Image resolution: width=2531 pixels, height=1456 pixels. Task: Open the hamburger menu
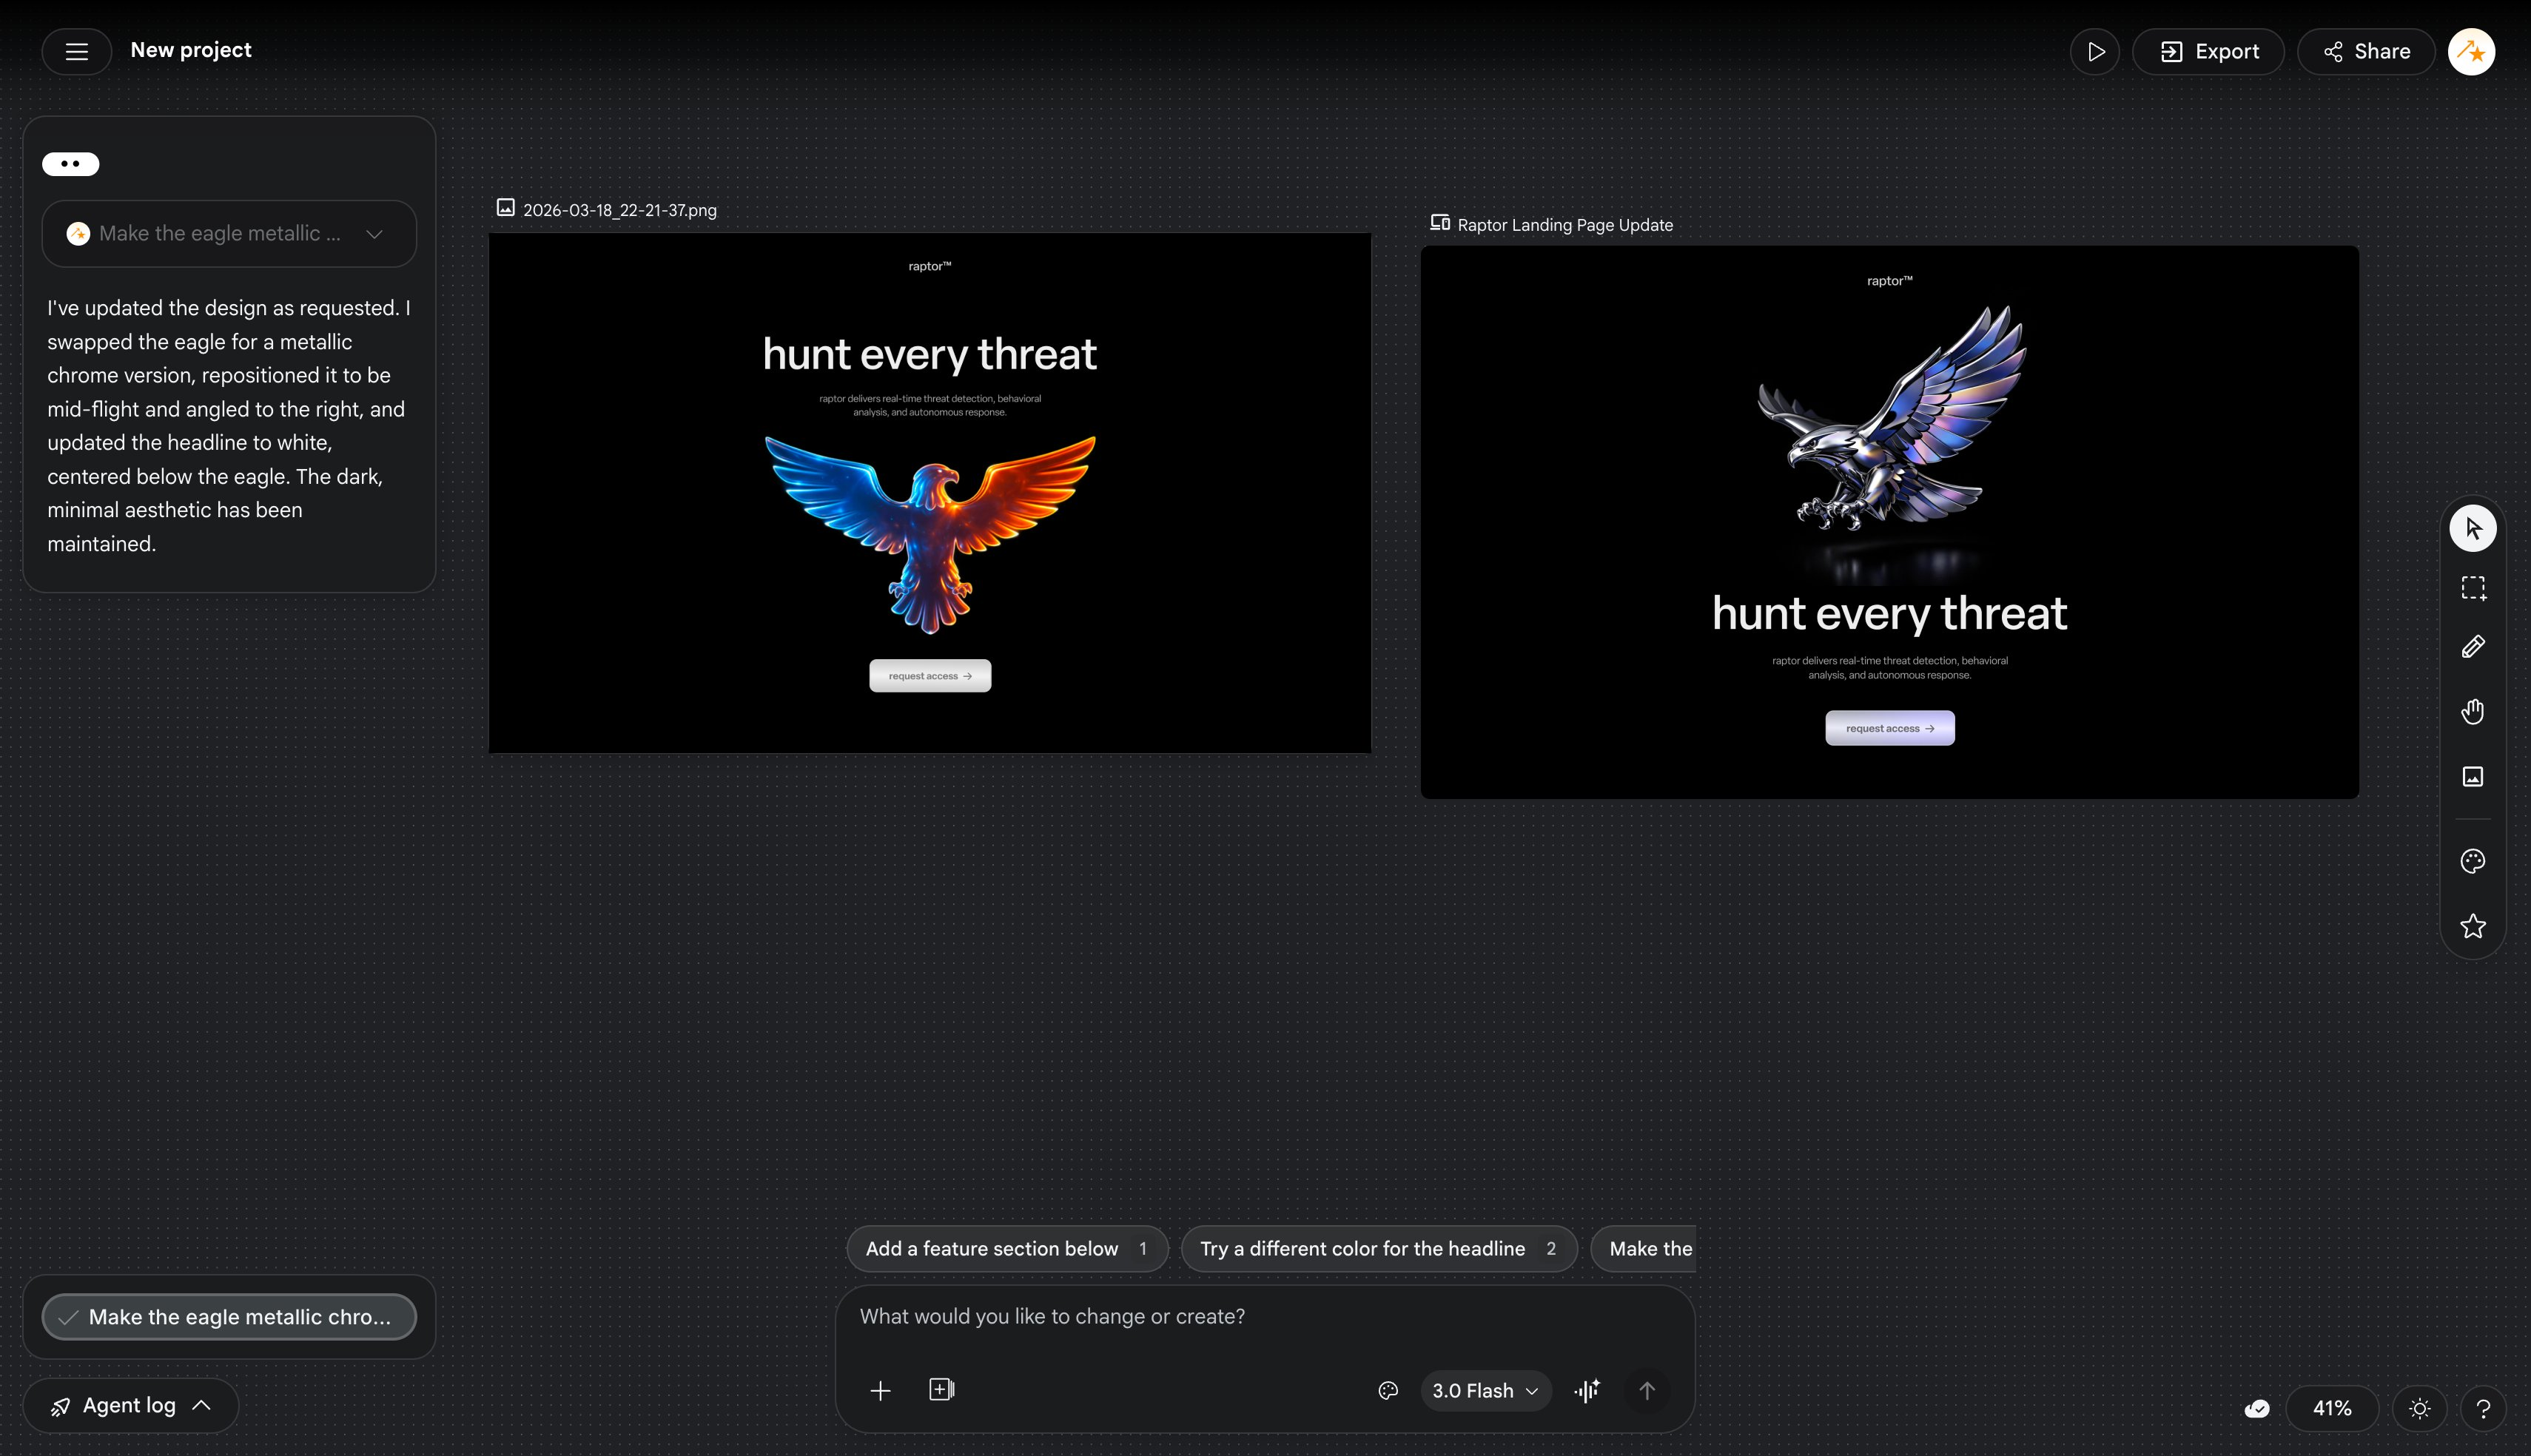77,52
